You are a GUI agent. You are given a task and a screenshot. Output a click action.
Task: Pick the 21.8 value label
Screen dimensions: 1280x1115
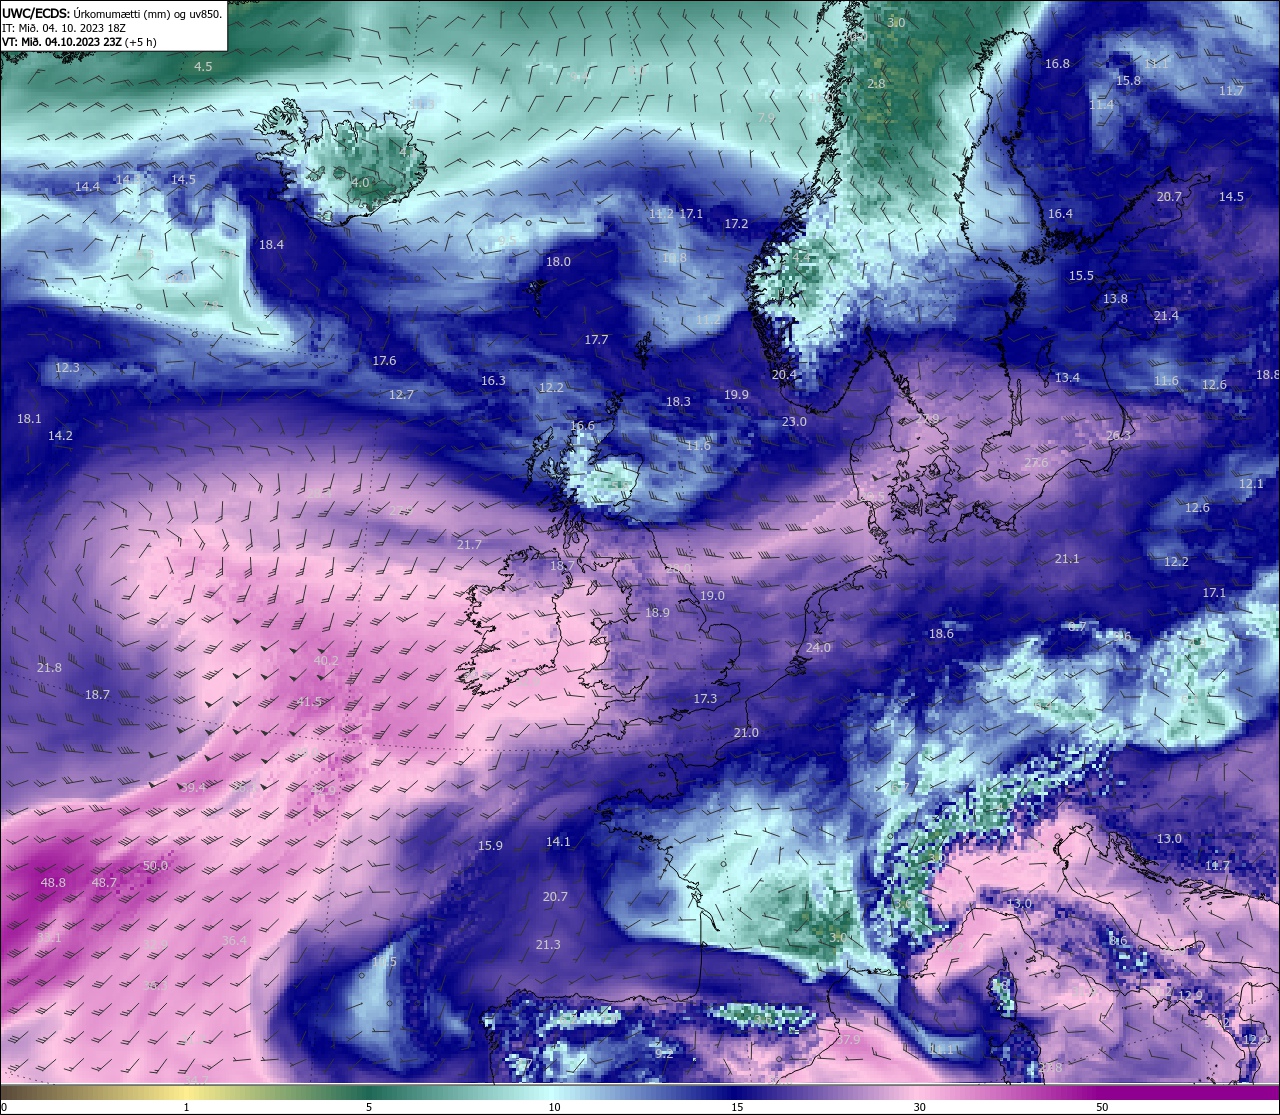point(49,668)
